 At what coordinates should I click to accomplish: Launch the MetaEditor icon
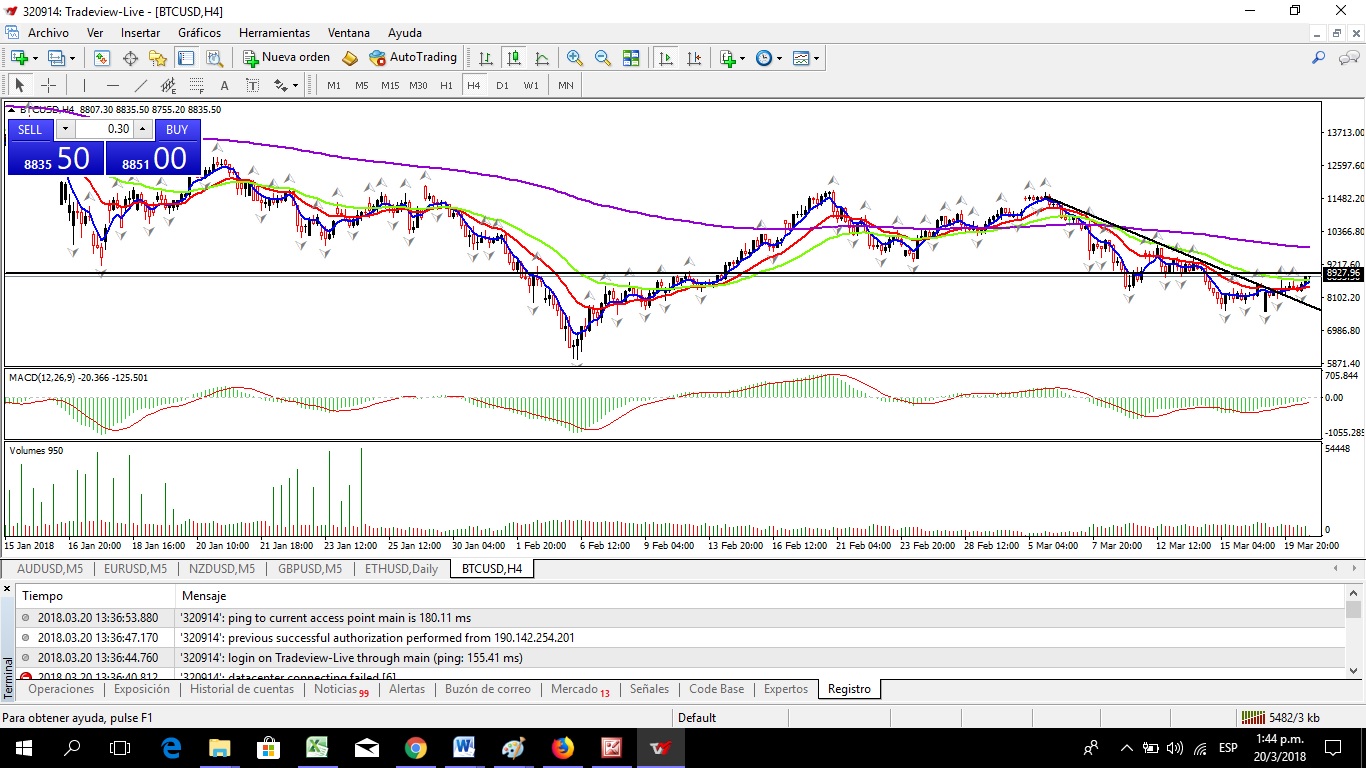click(350, 58)
